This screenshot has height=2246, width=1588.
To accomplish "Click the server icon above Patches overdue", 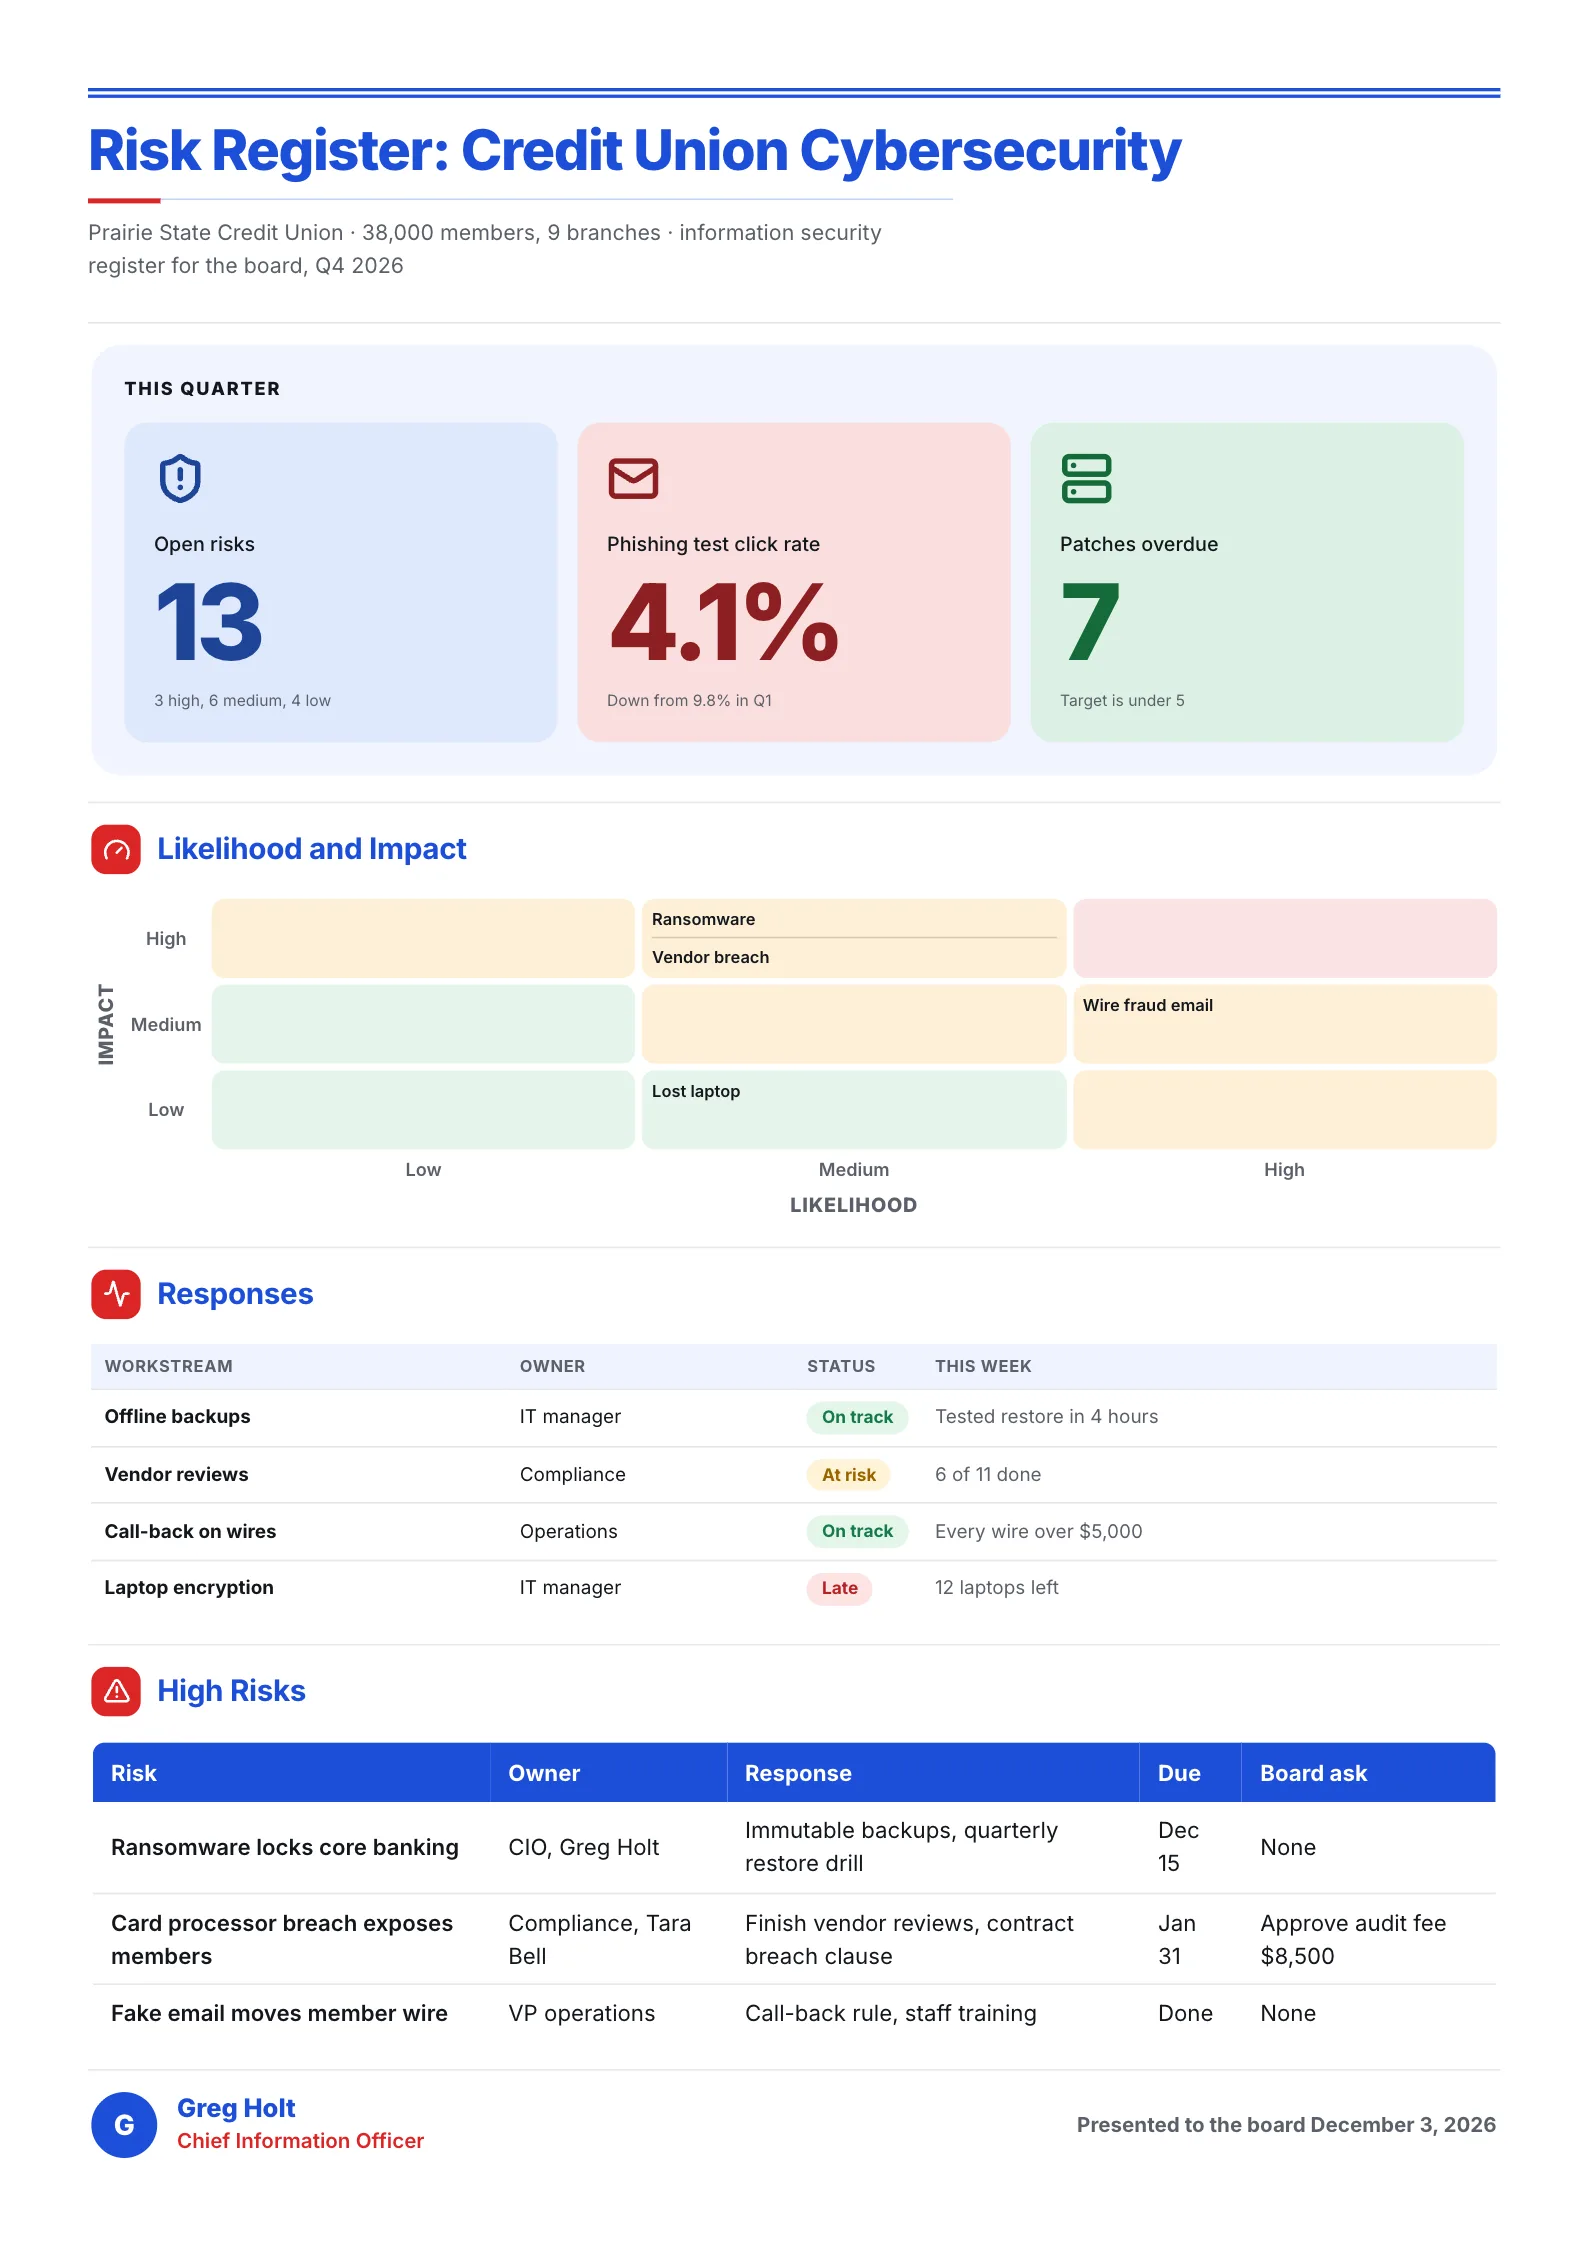I will tap(1086, 478).
